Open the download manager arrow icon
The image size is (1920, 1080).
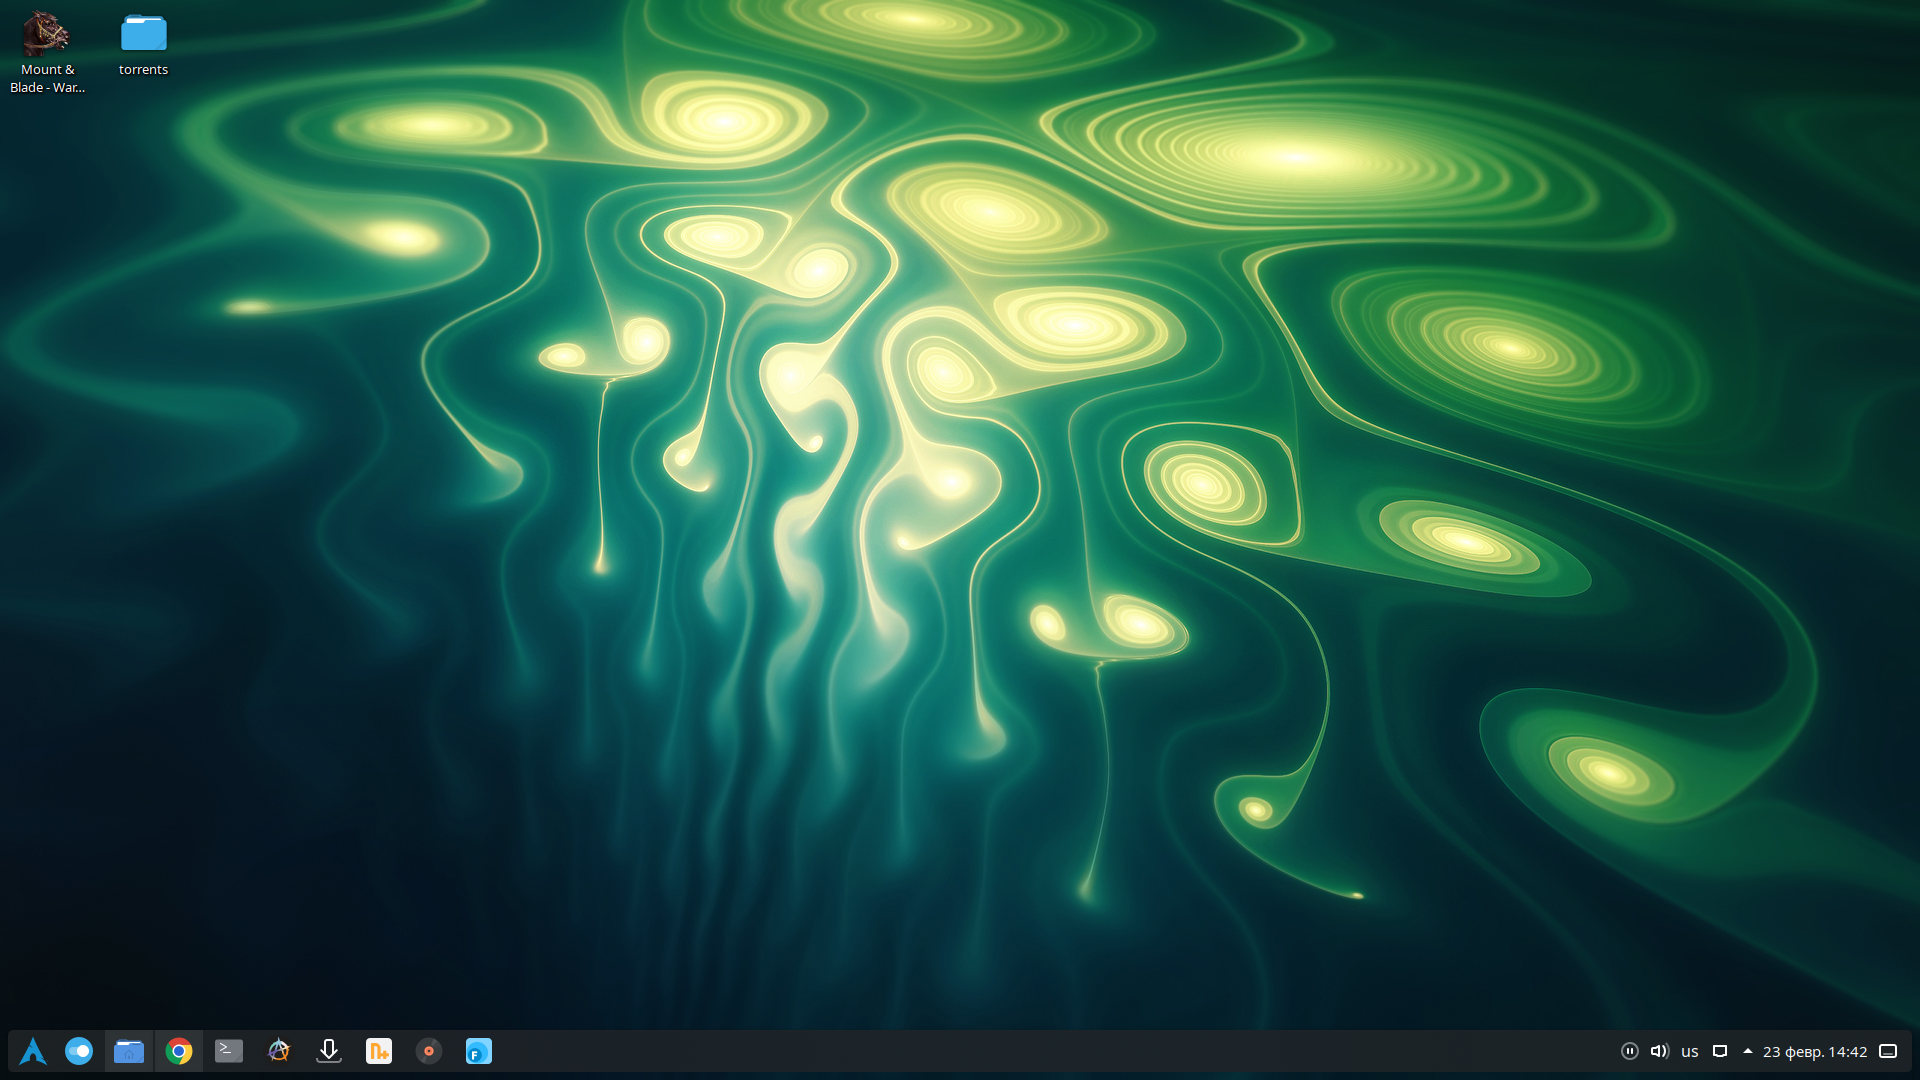point(329,1051)
